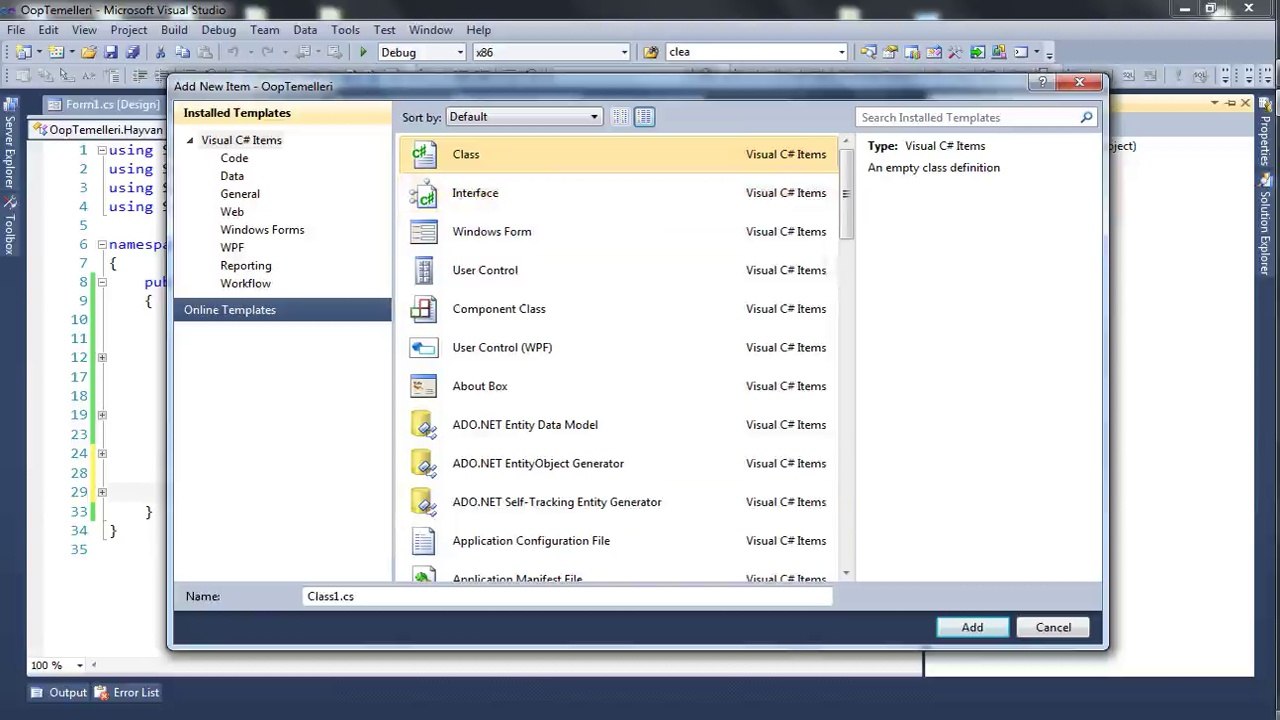The height and width of the screenshot is (720, 1280).
Task: Select the Data category in the tree
Action: [232, 176]
